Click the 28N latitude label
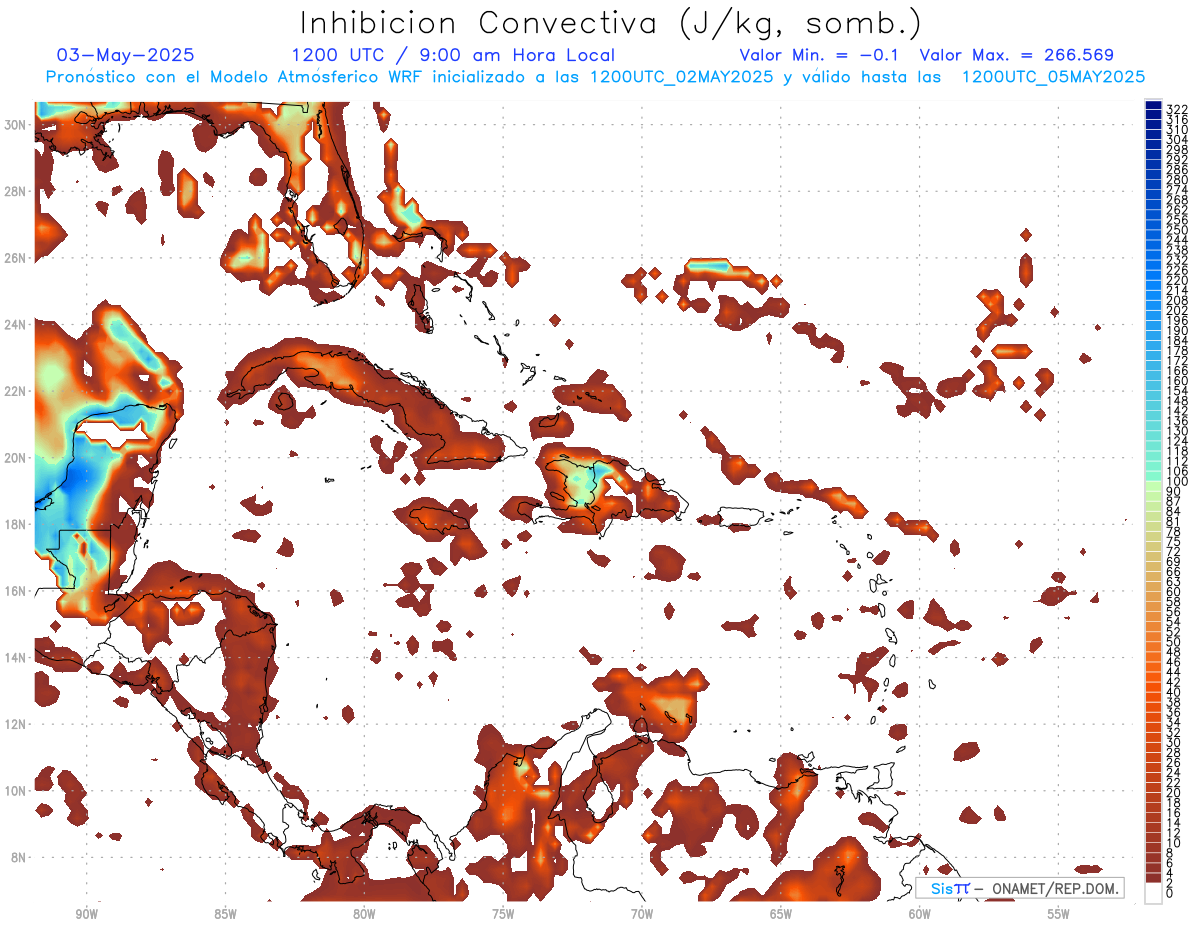1200x927 pixels. pos(16,191)
